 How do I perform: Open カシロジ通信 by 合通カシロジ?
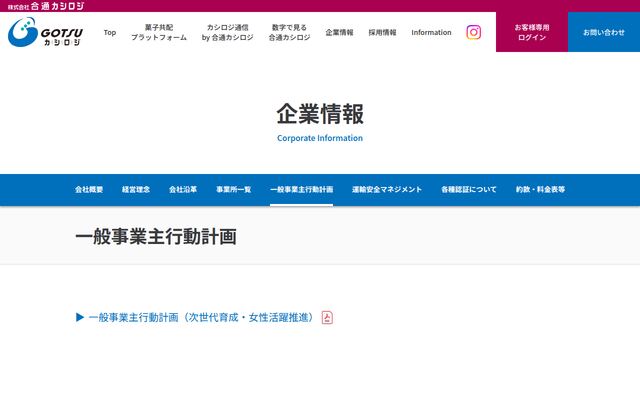tap(227, 32)
